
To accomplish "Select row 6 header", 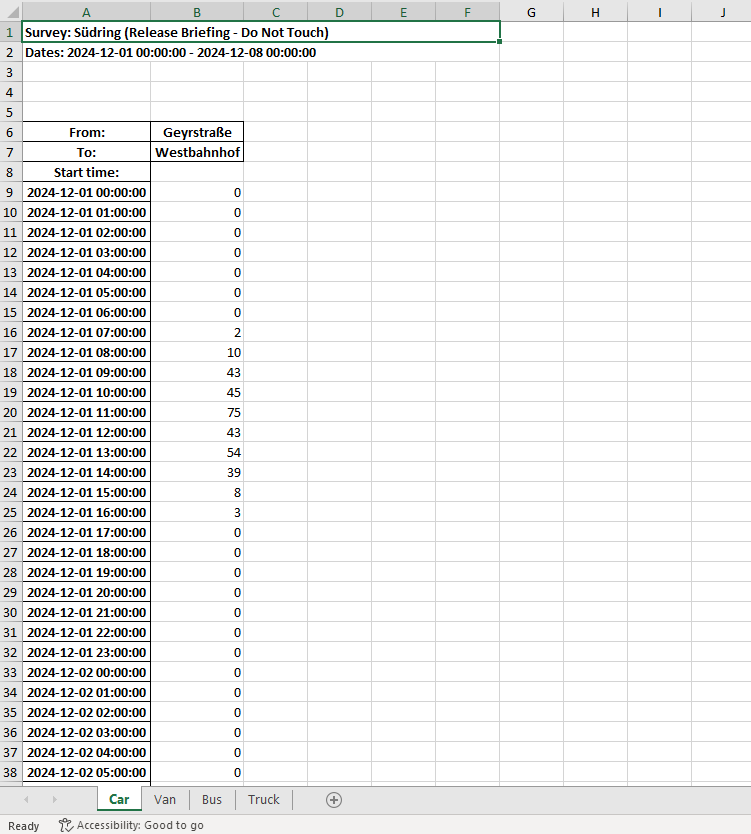I will click(x=11, y=132).
